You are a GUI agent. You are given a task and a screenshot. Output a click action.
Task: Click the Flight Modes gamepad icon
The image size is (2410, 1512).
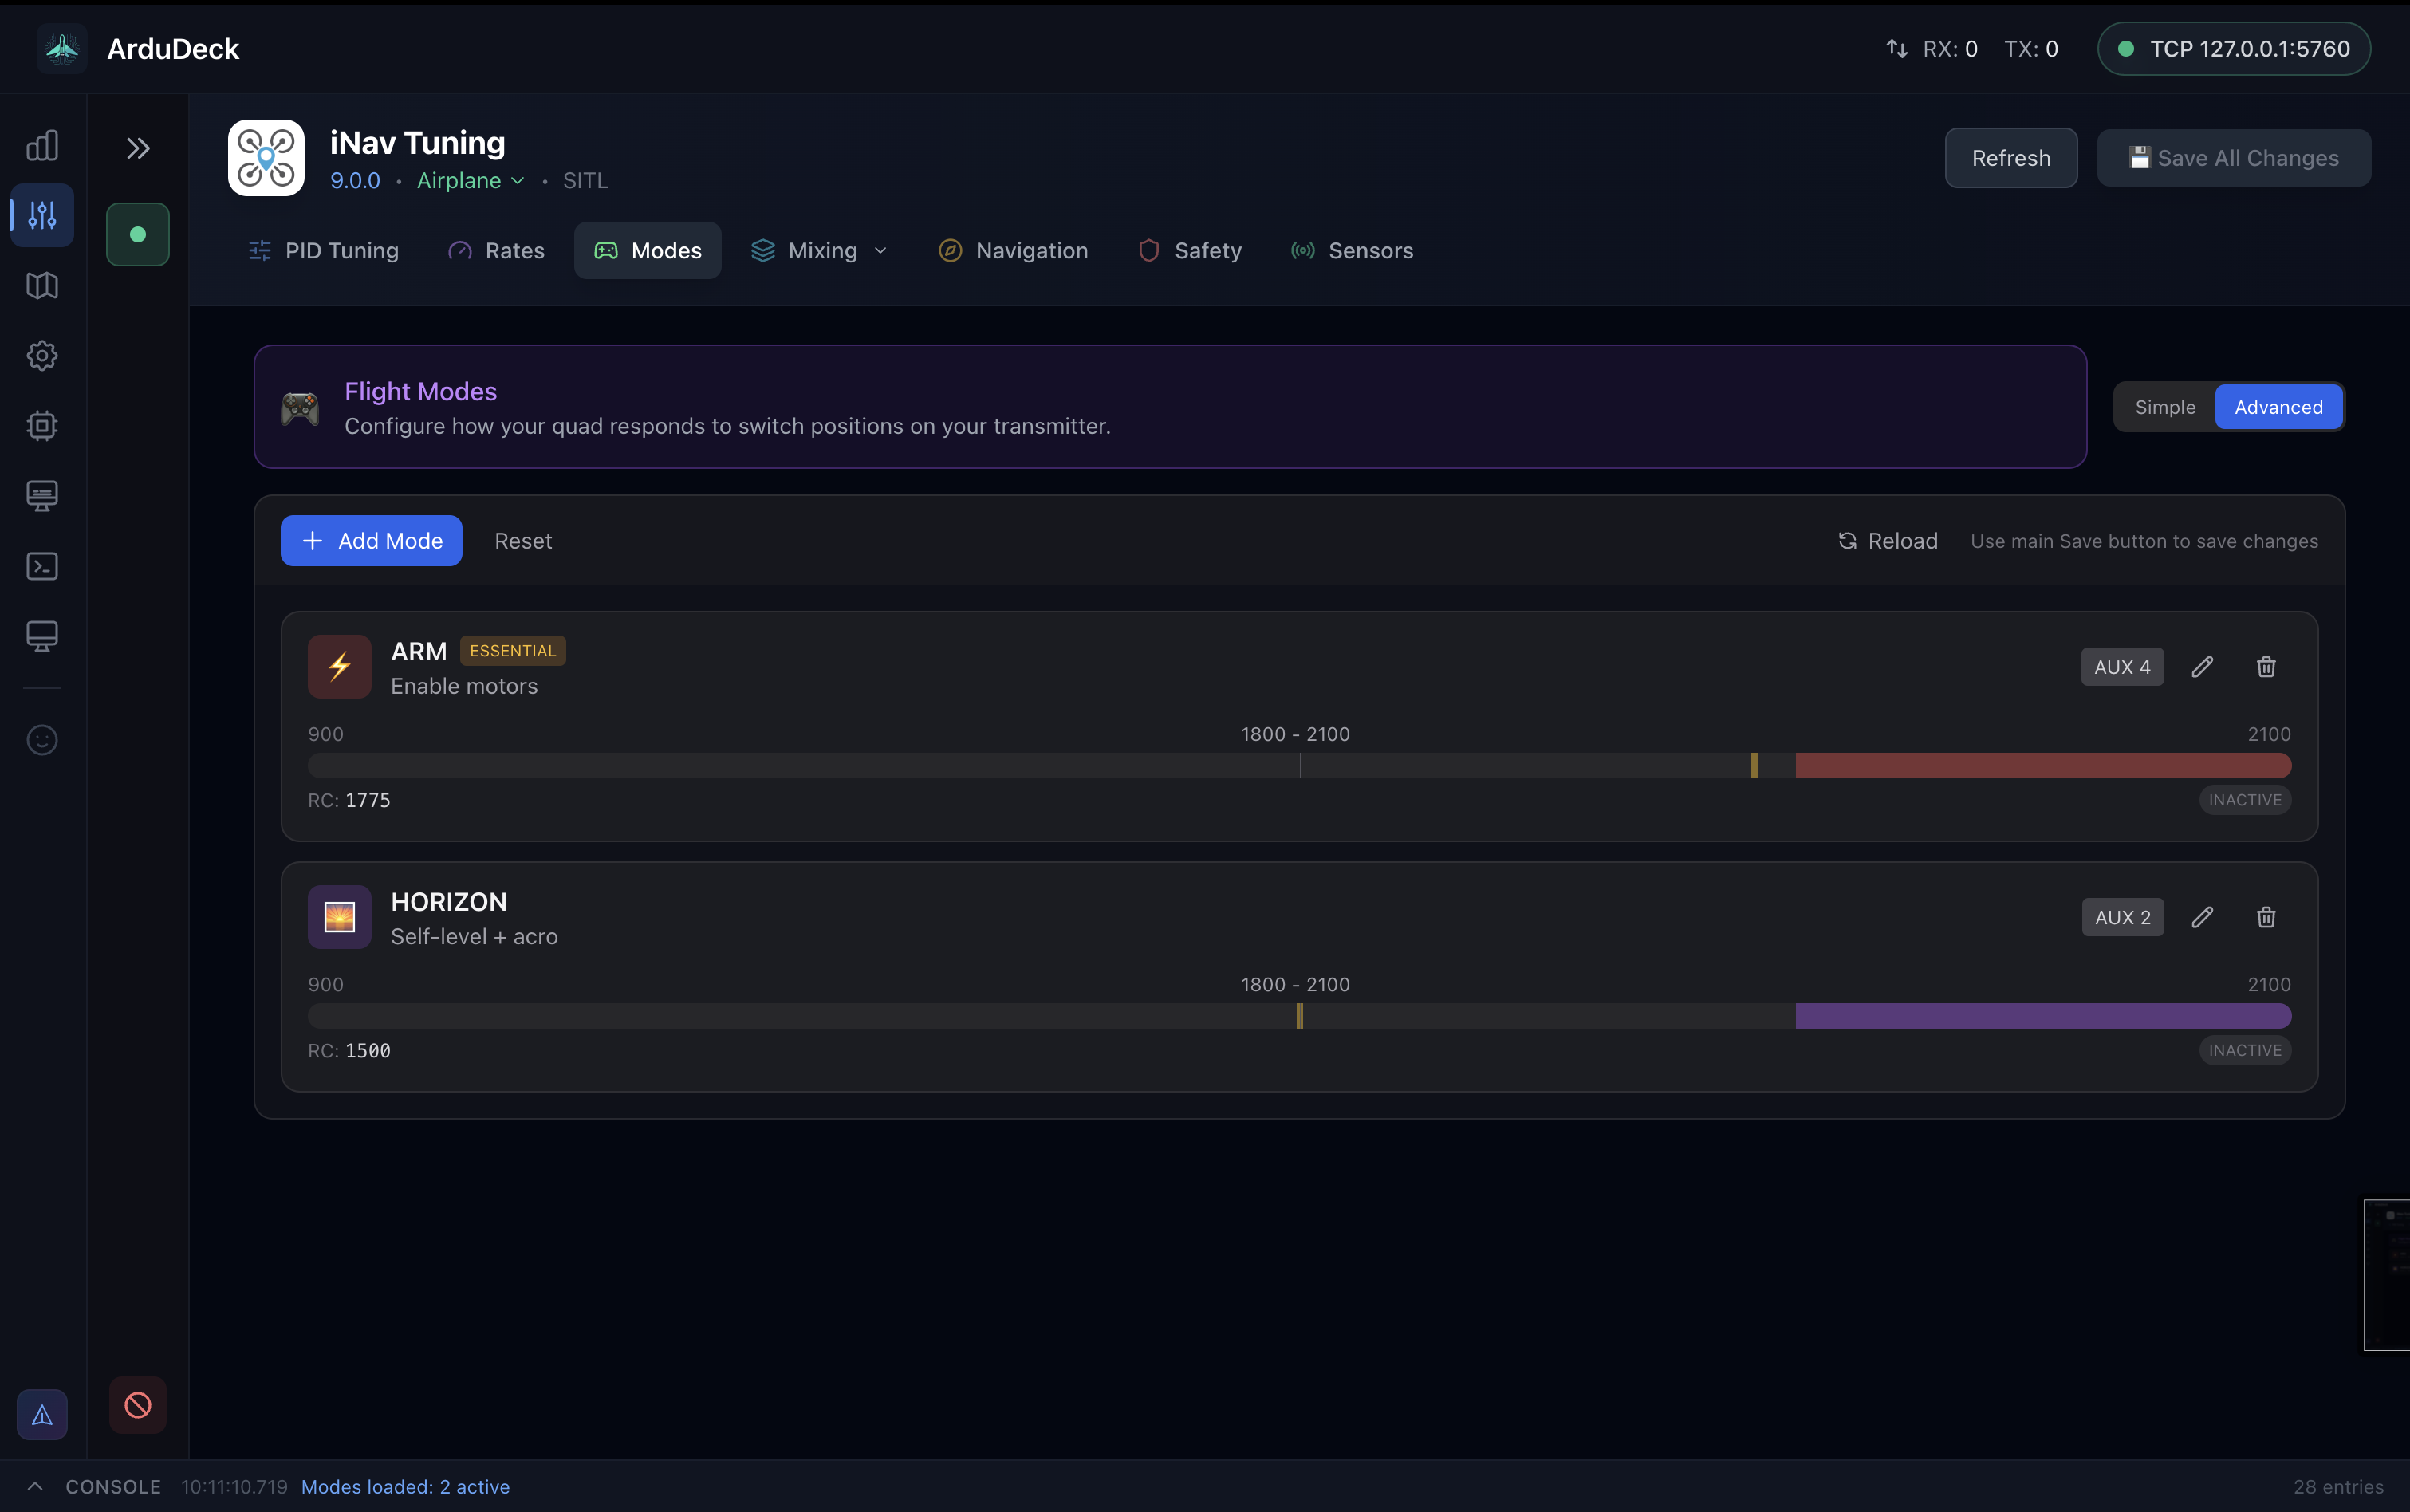[x=300, y=408]
